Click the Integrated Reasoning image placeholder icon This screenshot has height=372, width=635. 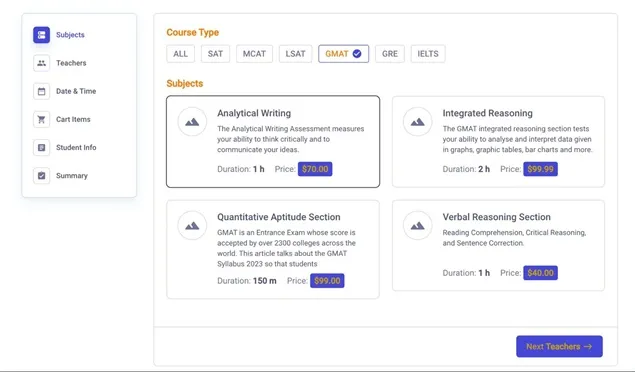[x=418, y=121]
